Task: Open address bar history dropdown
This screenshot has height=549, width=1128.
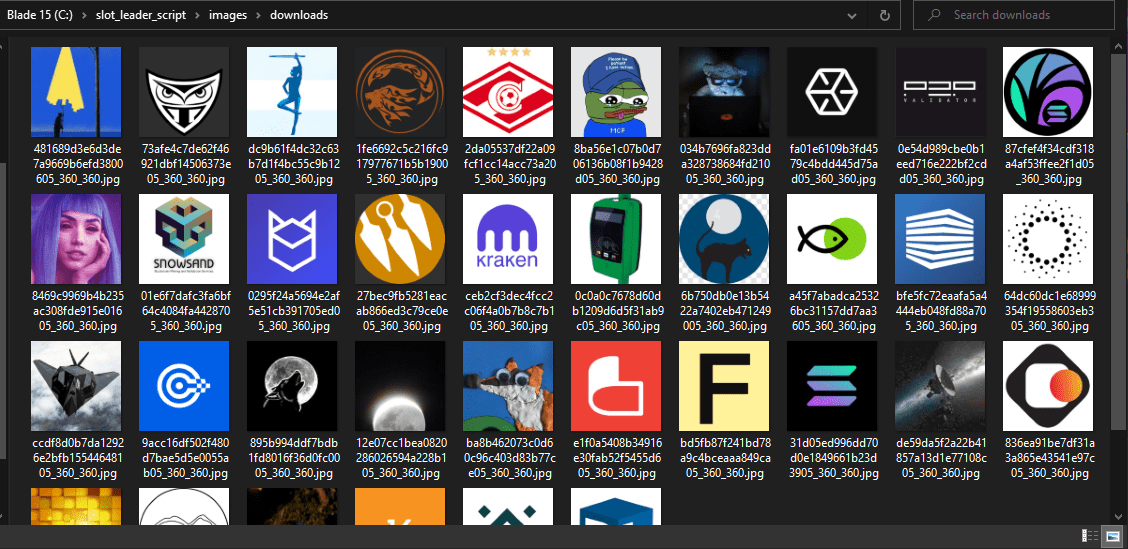Action: tap(852, 15)
